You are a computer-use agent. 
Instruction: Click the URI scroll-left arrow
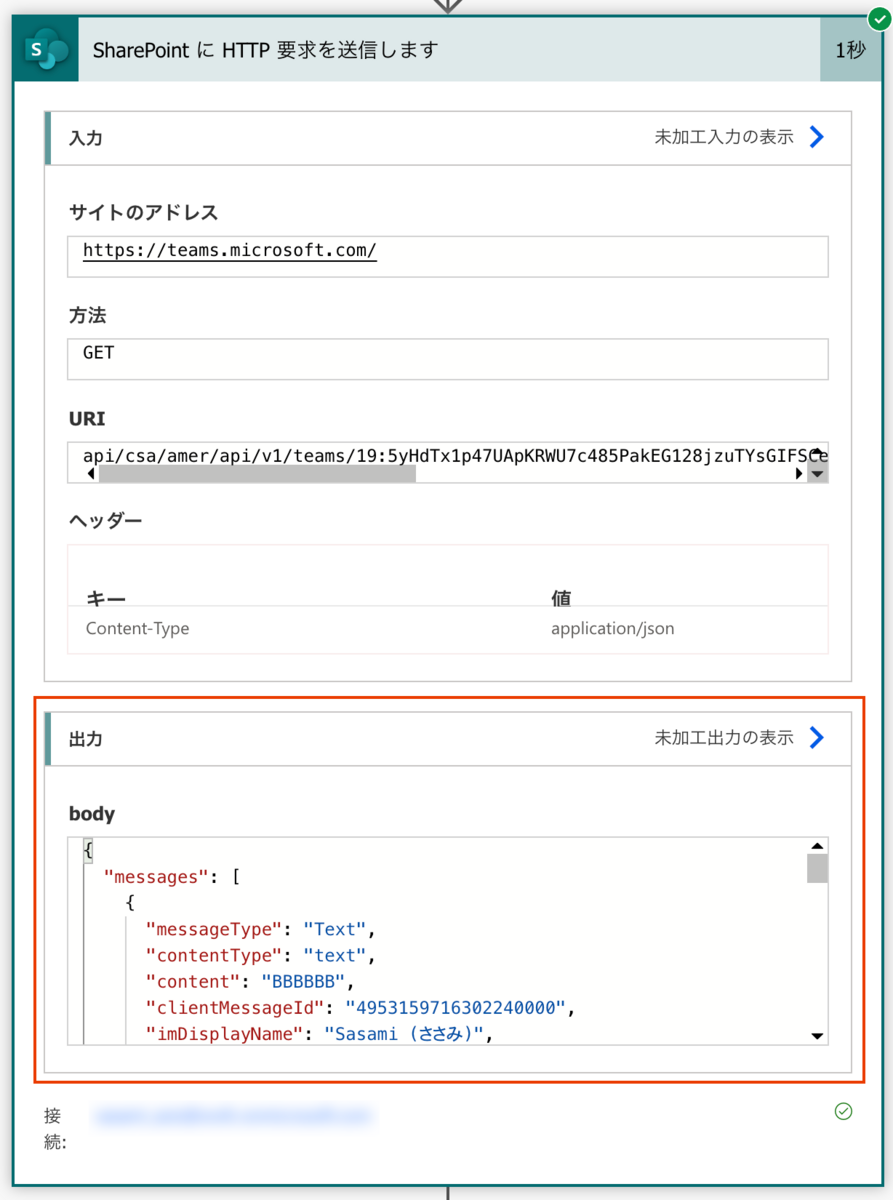[92, 474]
